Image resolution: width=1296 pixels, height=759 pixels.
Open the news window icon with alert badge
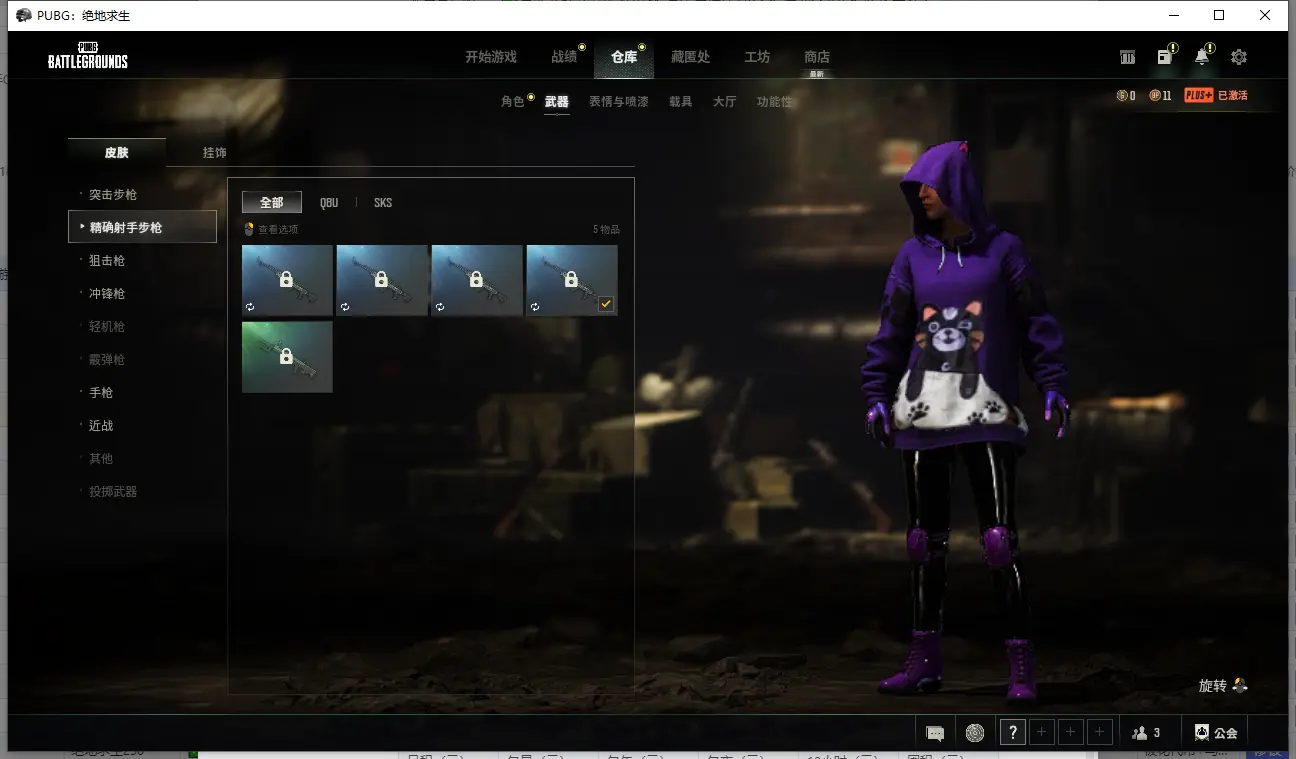pos(1165,57)
